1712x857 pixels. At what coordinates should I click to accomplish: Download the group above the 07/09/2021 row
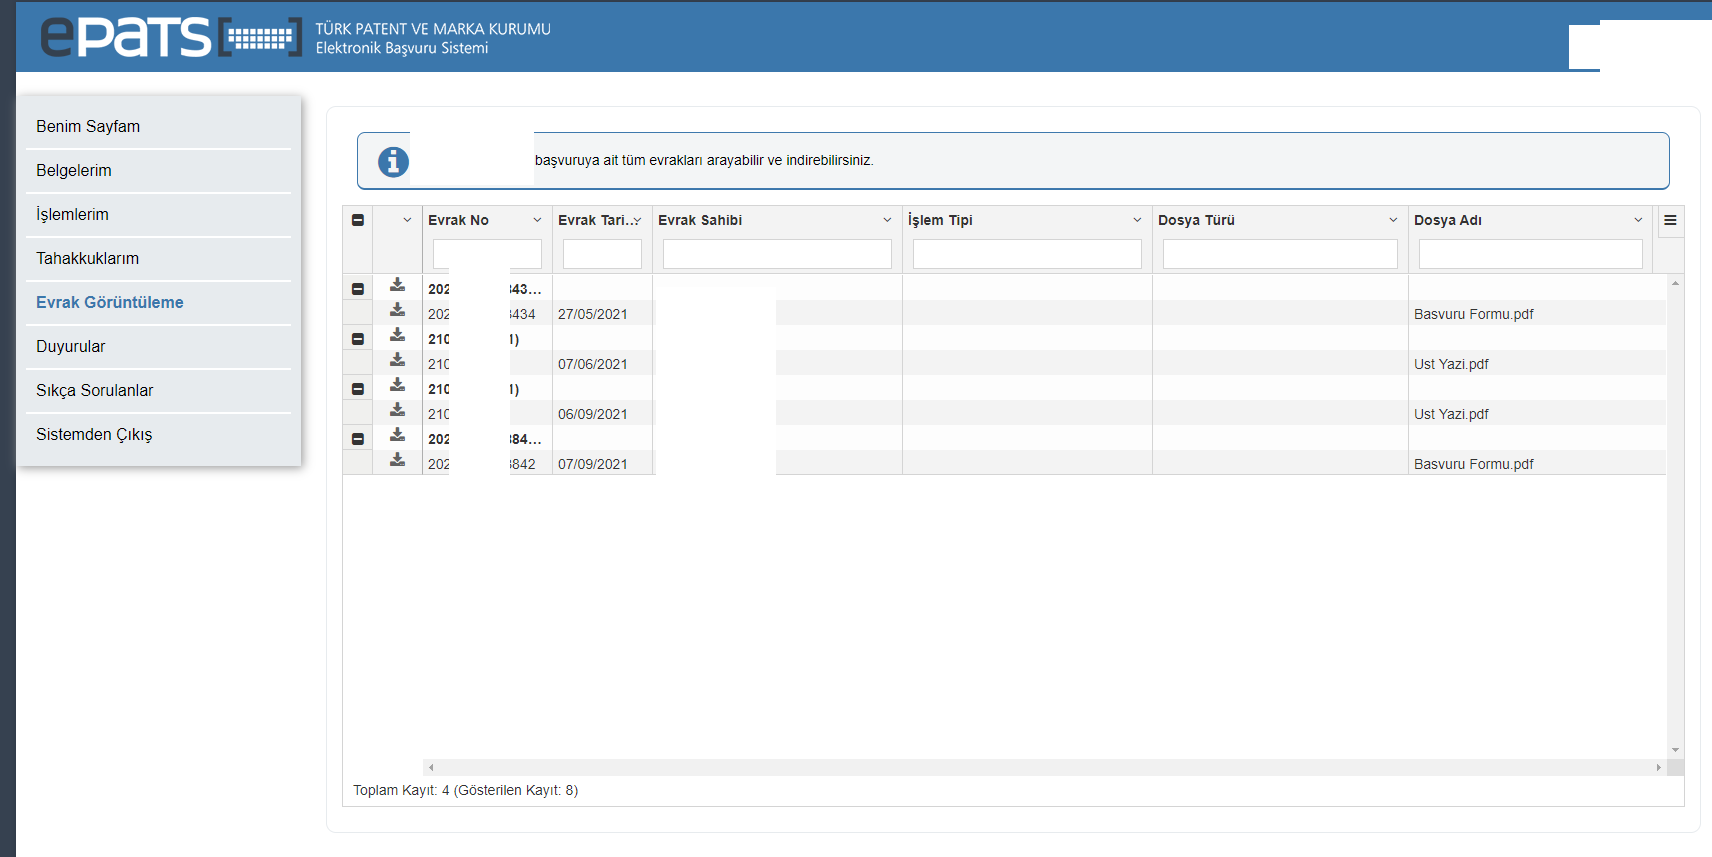click(x=397, y=435)
